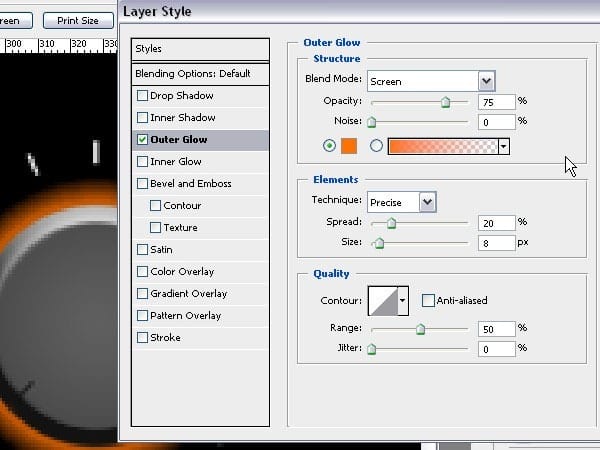Screen dimensions: 600x450
Task: Click the Jitter value field
Action: coord(497,349)
